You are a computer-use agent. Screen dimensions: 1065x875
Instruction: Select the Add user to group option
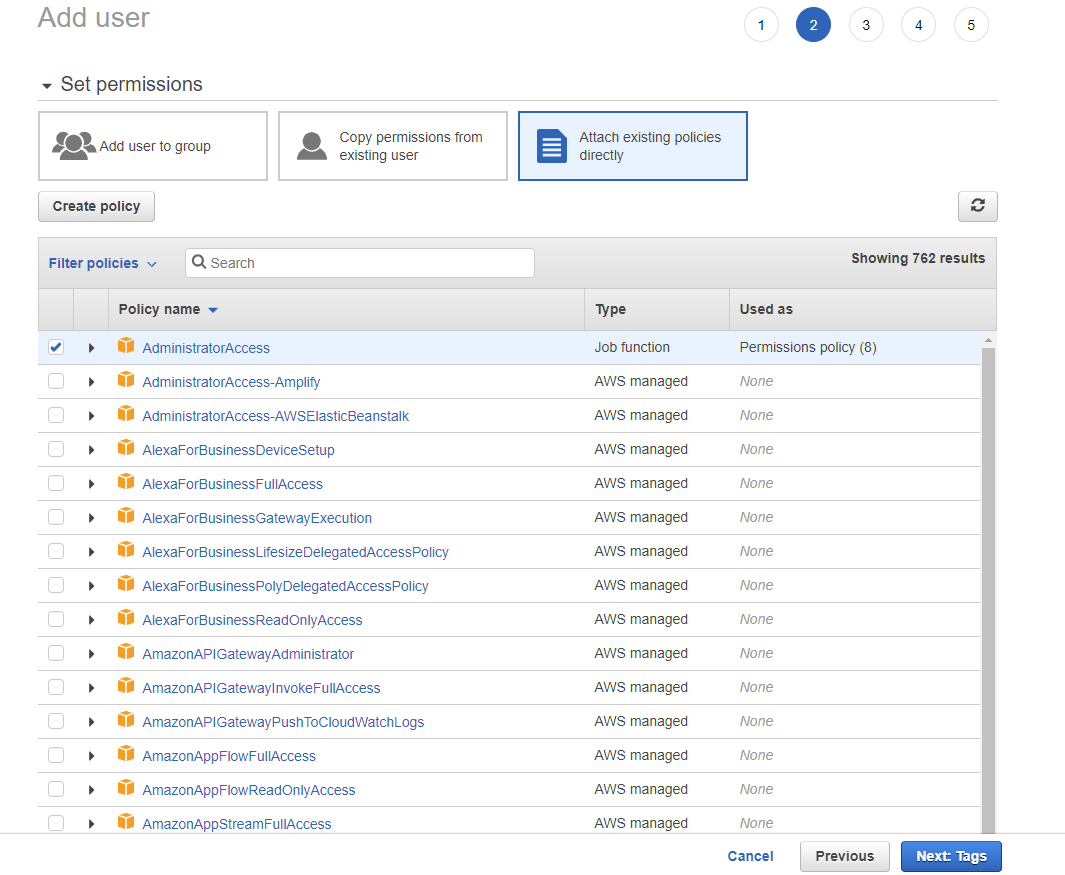pos(152,146)
